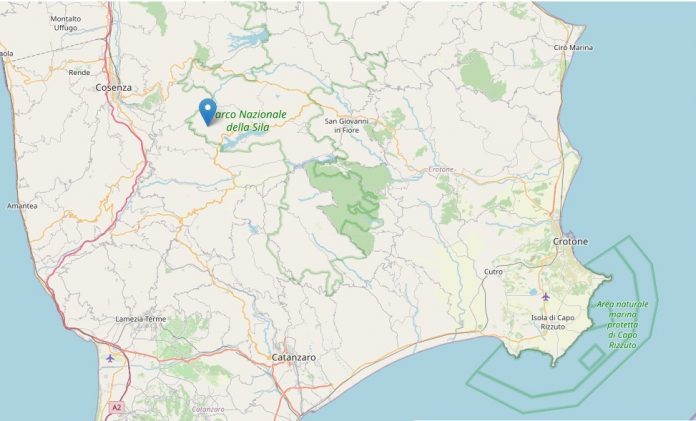Select the Cosenza city label
Viewport: 696px width, 421px height.
[114, 87]
